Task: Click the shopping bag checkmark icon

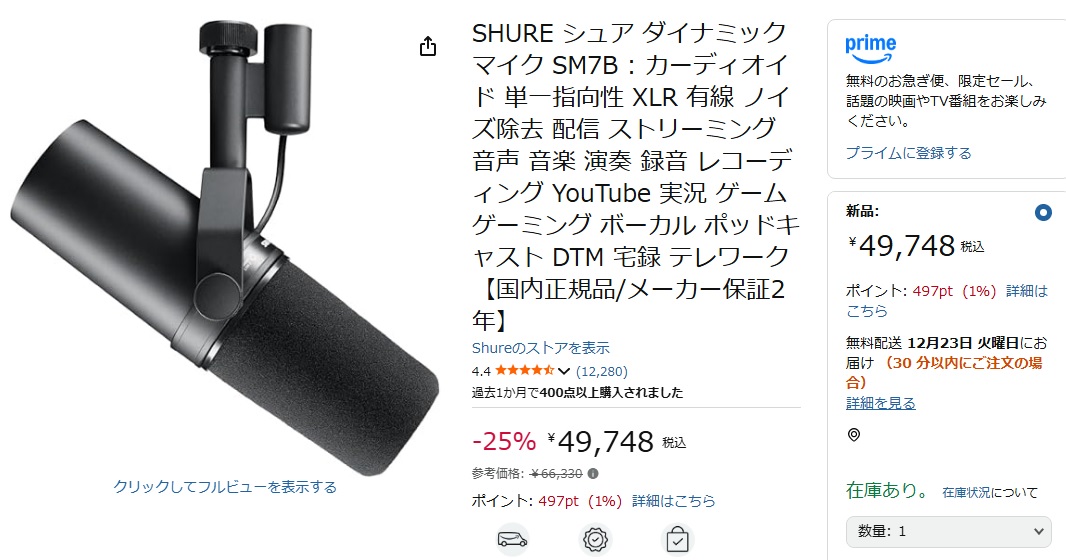Action: (x=677, y=540)
